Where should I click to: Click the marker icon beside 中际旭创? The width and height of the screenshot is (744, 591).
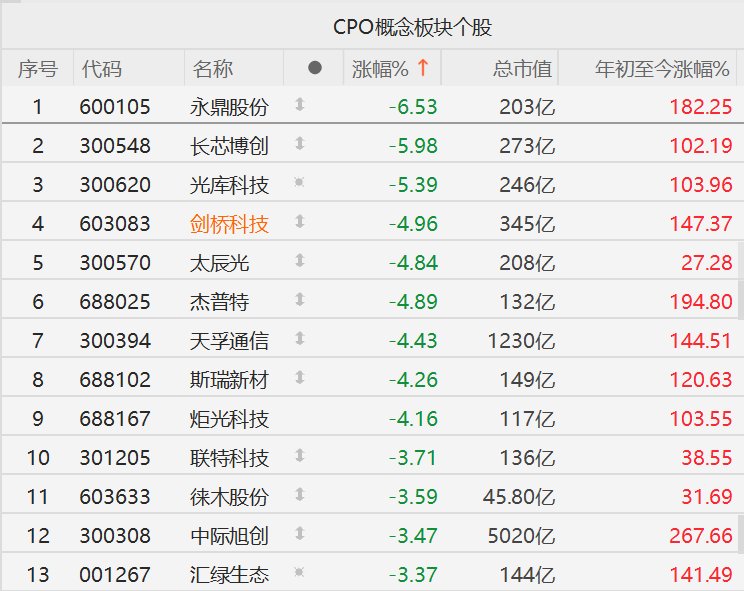[x=299, y=535]
